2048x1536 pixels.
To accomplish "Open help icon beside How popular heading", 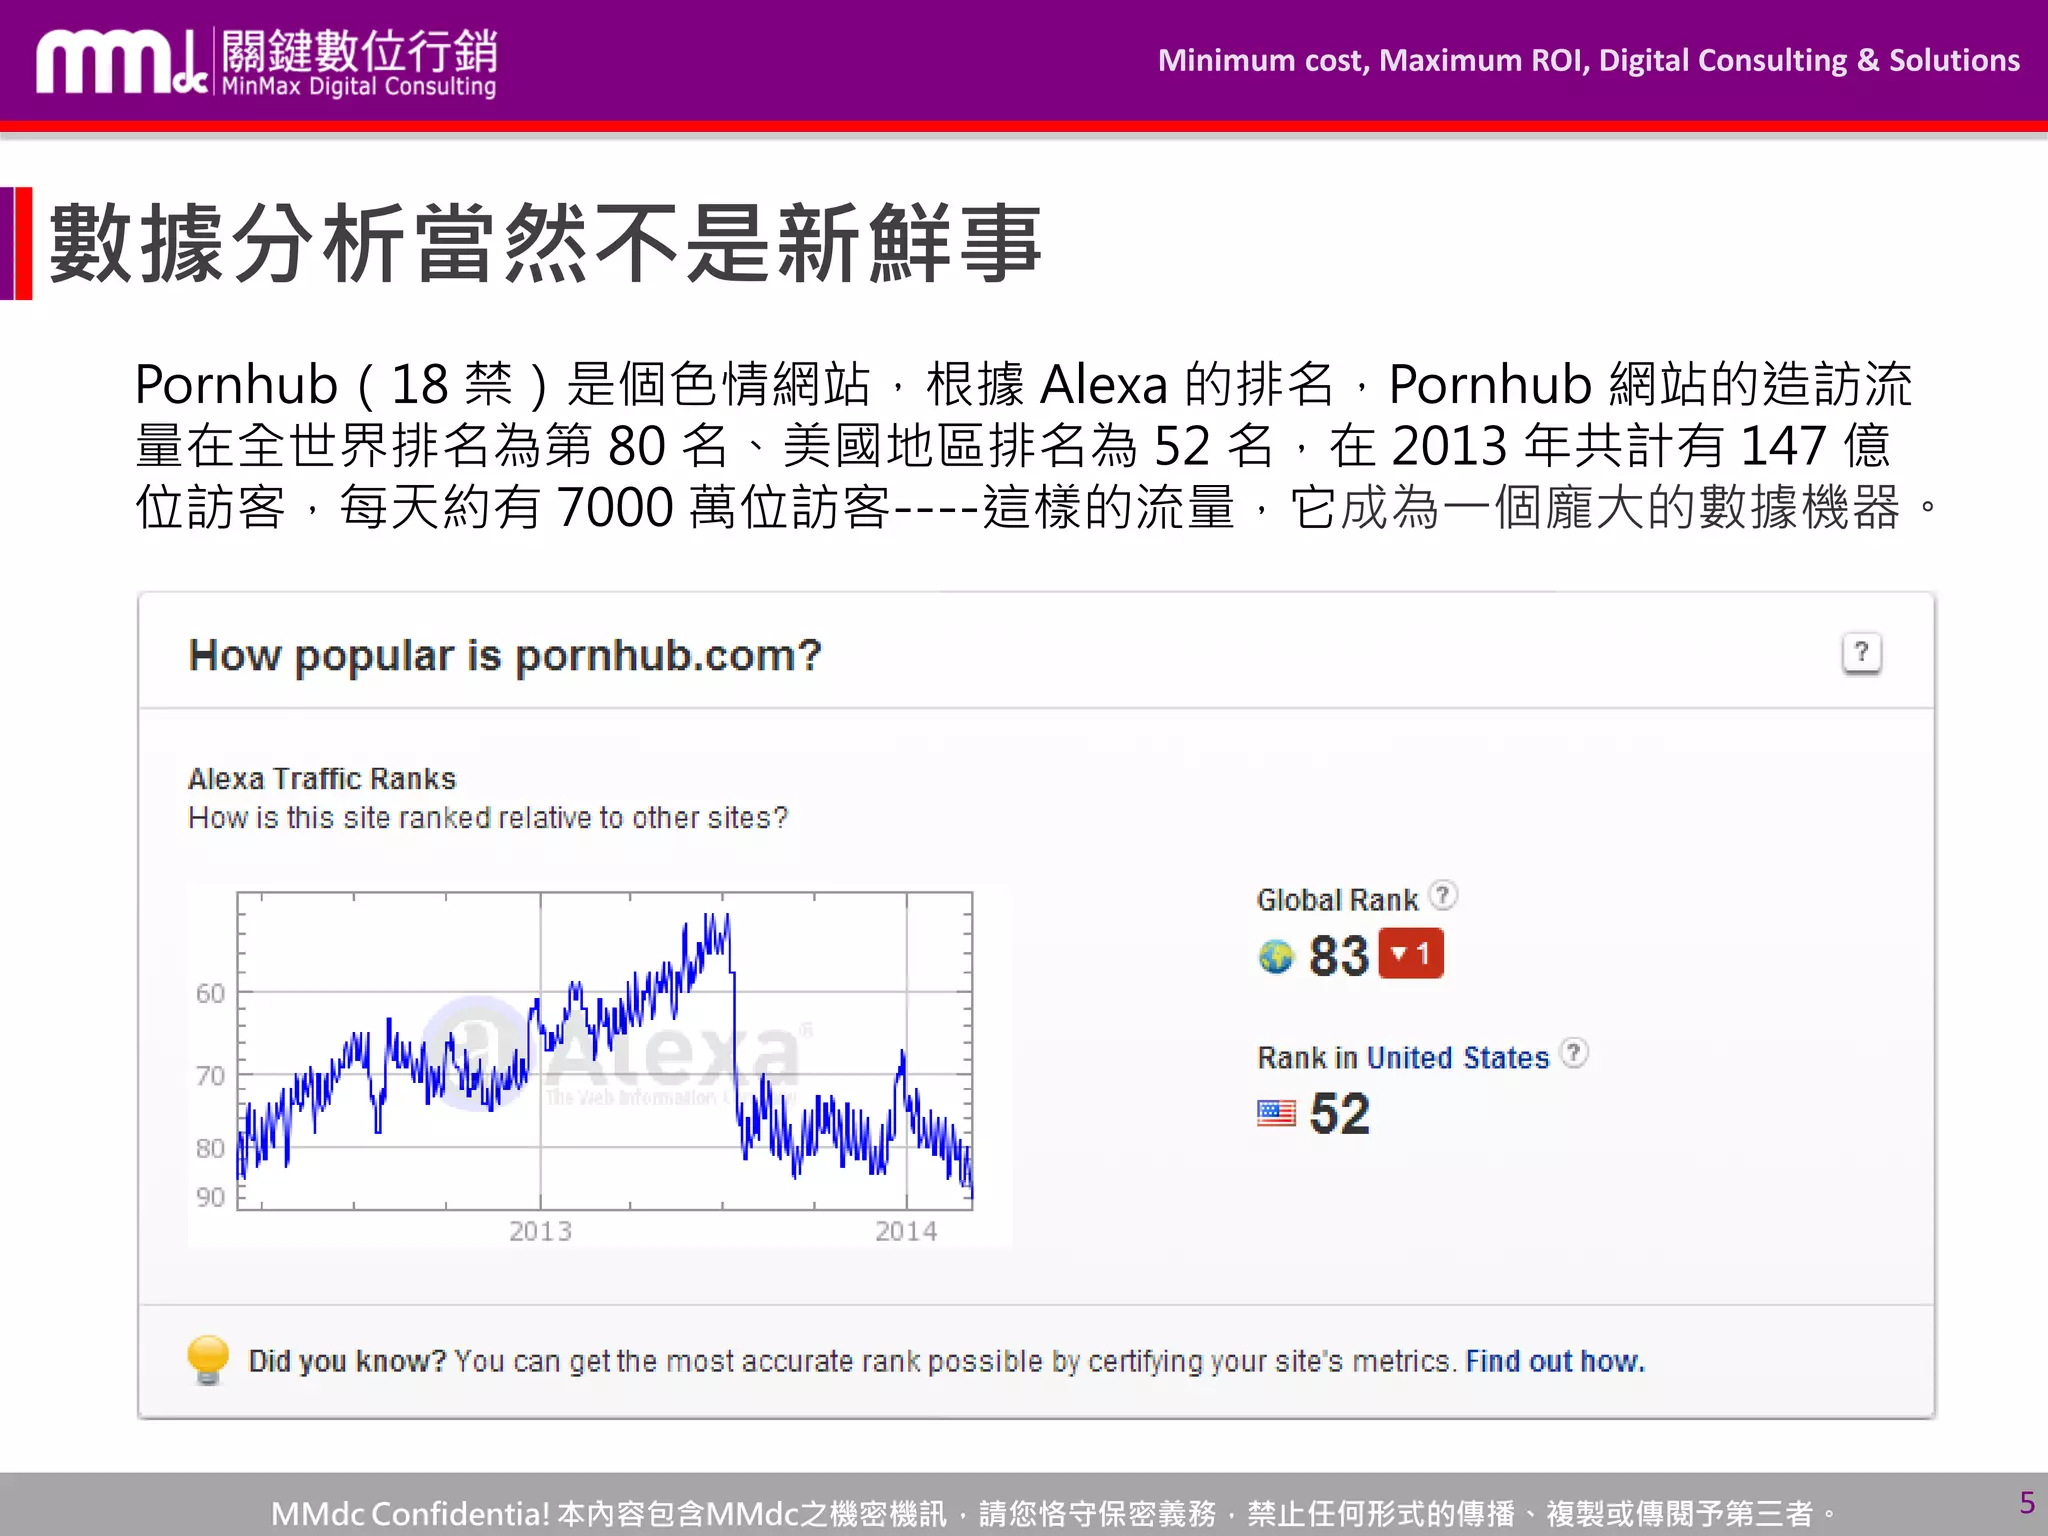I will coord(1861,653).
